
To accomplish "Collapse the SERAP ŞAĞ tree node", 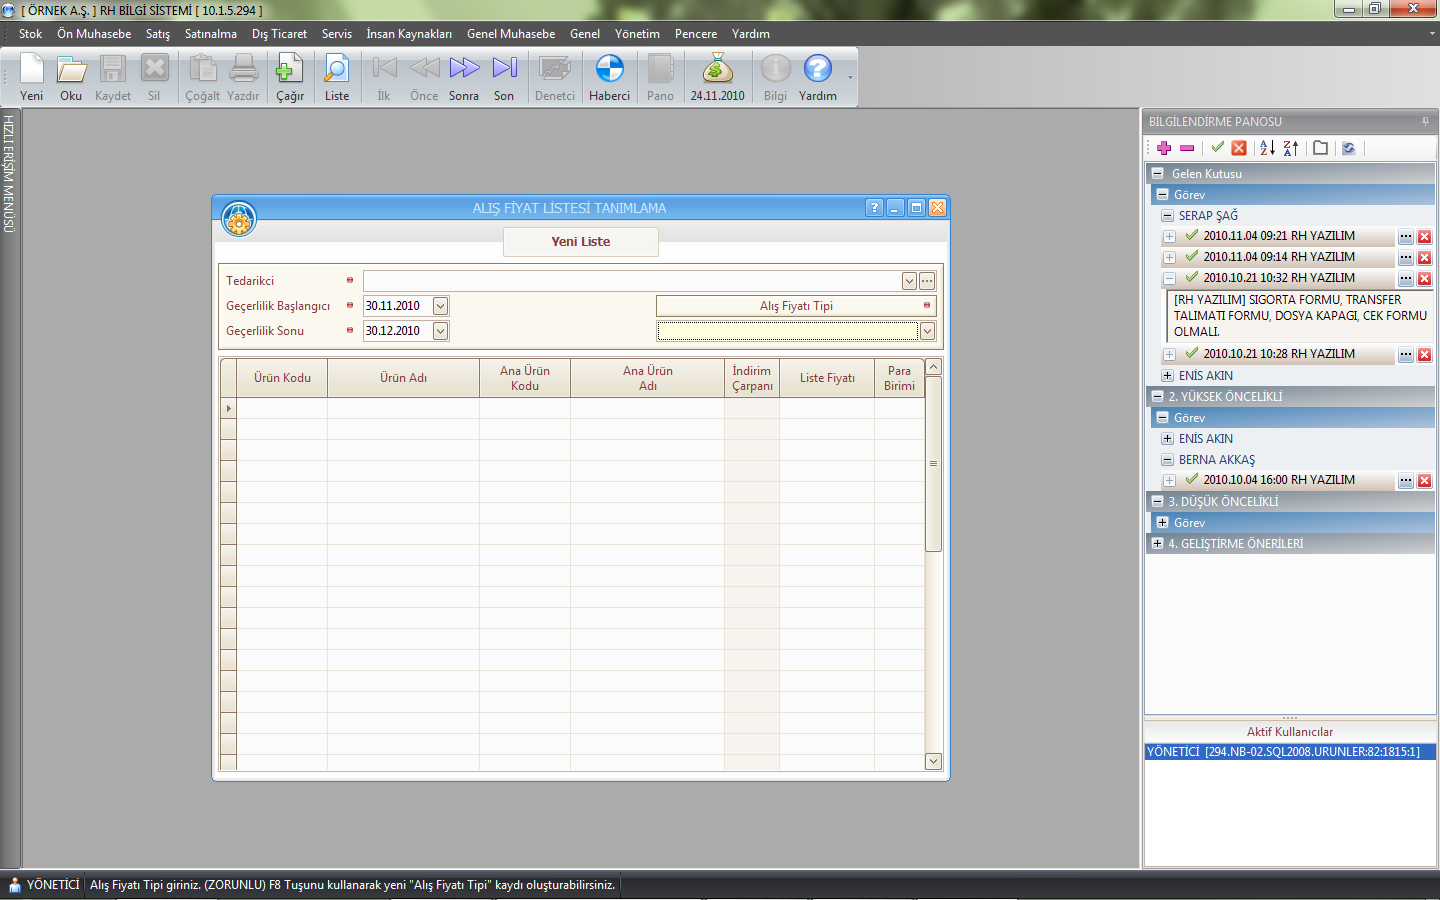I will [1167, 216].
